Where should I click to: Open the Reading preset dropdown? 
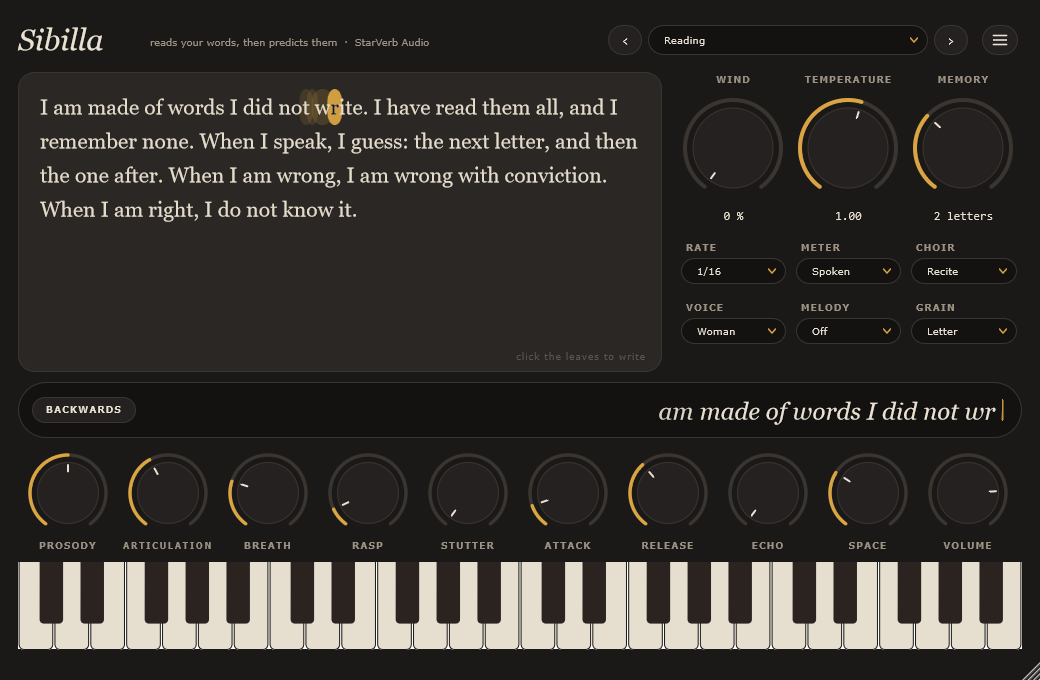[787, 40]
